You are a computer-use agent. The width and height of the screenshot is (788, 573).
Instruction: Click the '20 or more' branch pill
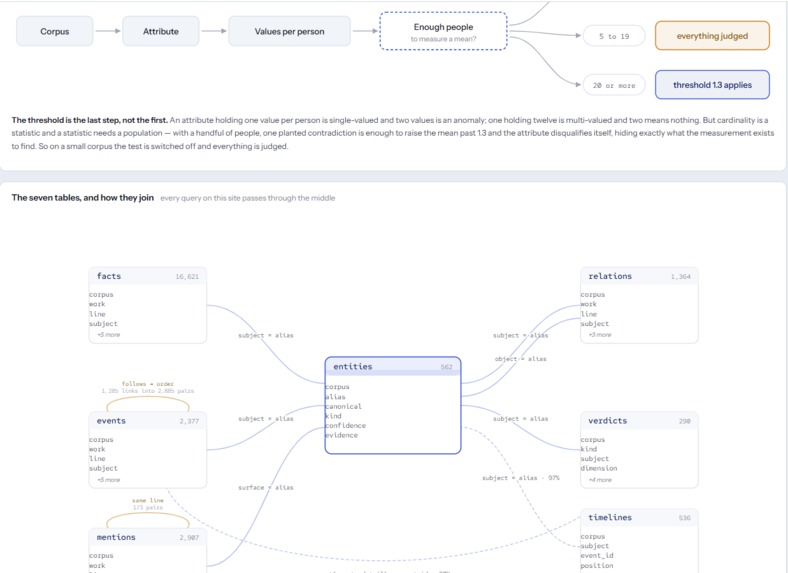point(614,85)
